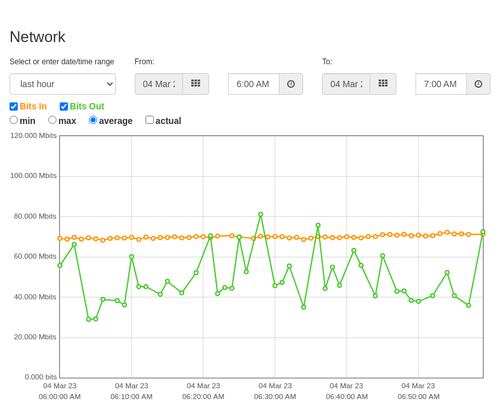Click the '120.000 Mbits' axis label
This screenshot has width=500, height=403.
pos(33,135)
